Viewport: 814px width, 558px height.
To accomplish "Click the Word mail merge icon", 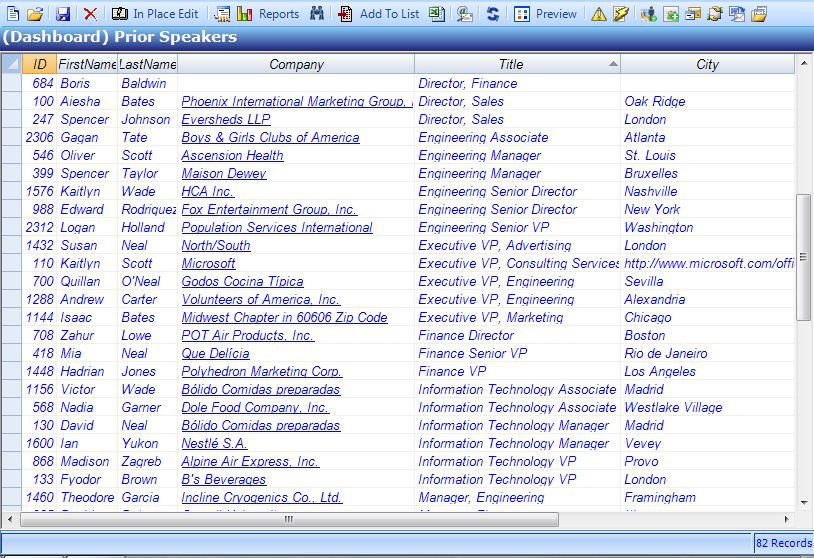I will (x=737, y=13).
